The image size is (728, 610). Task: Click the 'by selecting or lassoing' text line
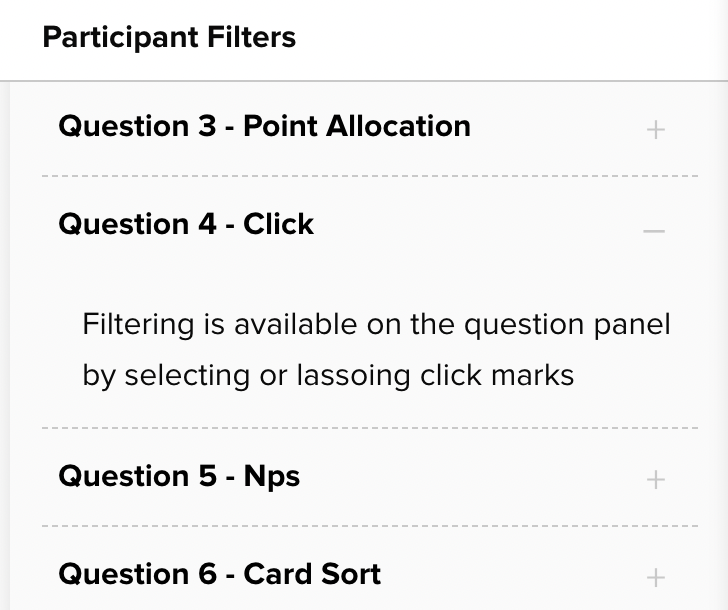click(x=328, y=376)
